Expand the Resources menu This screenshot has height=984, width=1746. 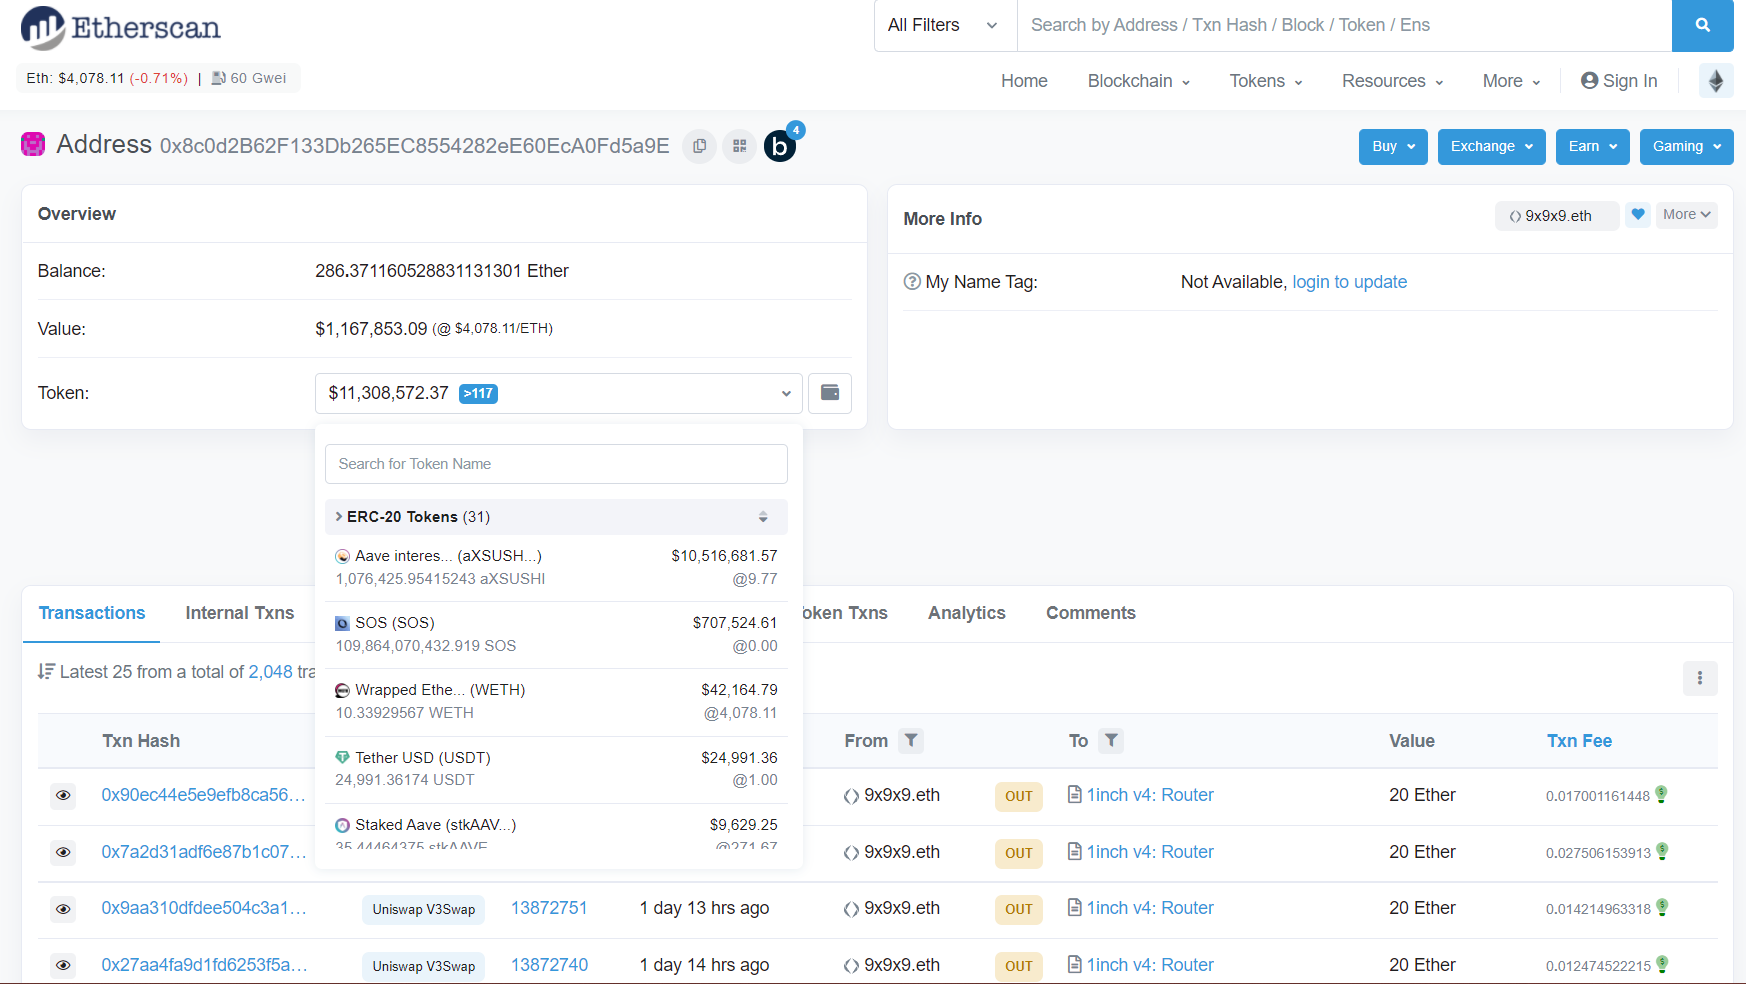click(x=1393, y=81)
